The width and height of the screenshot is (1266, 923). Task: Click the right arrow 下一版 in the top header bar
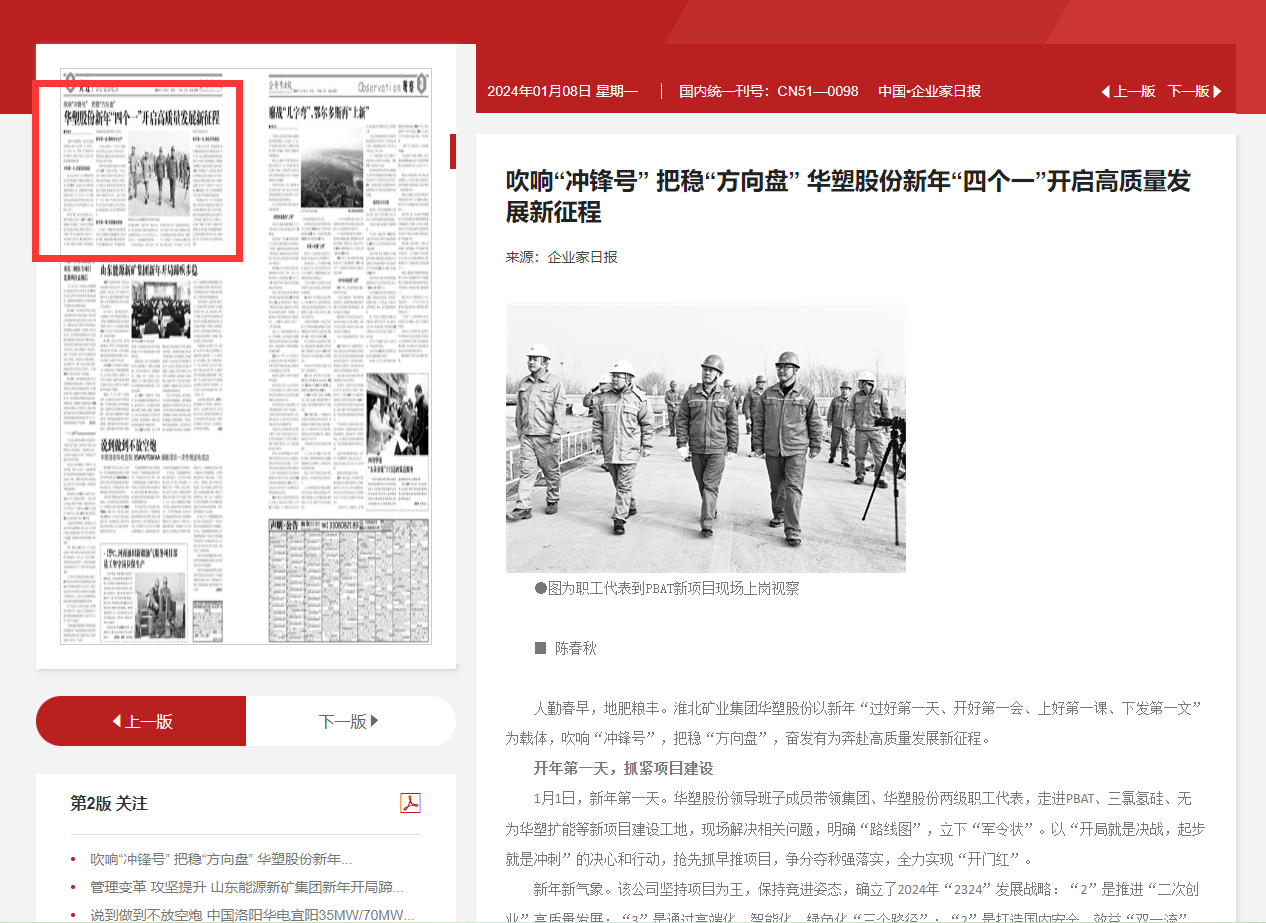1194,91
